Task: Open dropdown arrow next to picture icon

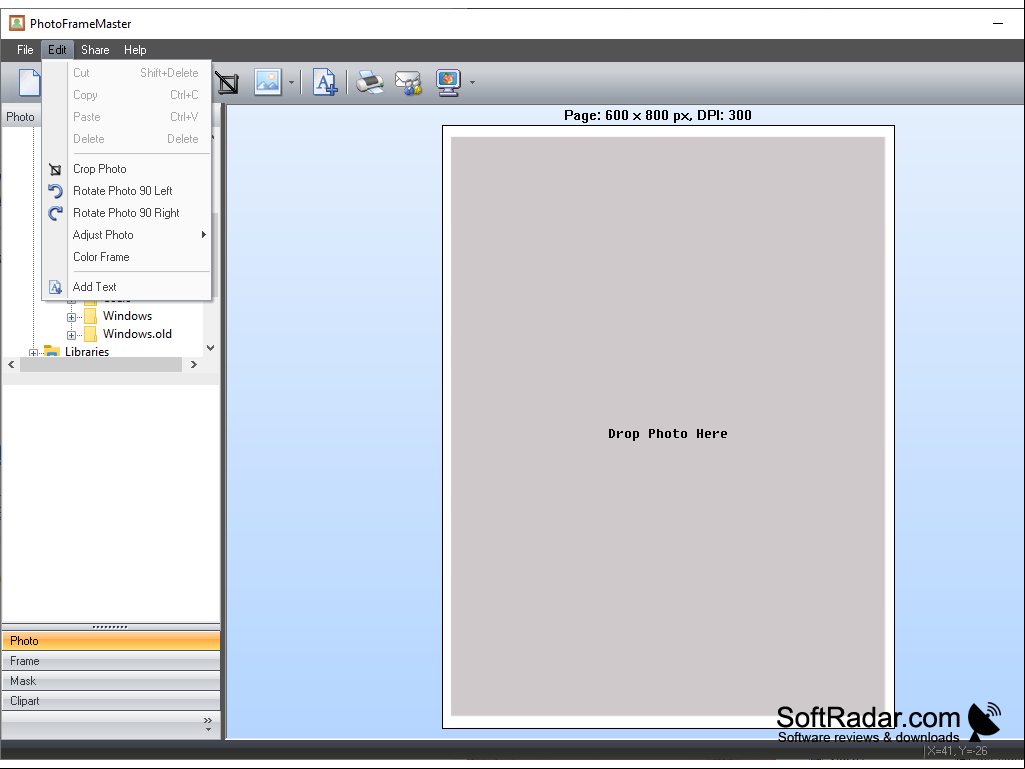Action: coord(291,83)
